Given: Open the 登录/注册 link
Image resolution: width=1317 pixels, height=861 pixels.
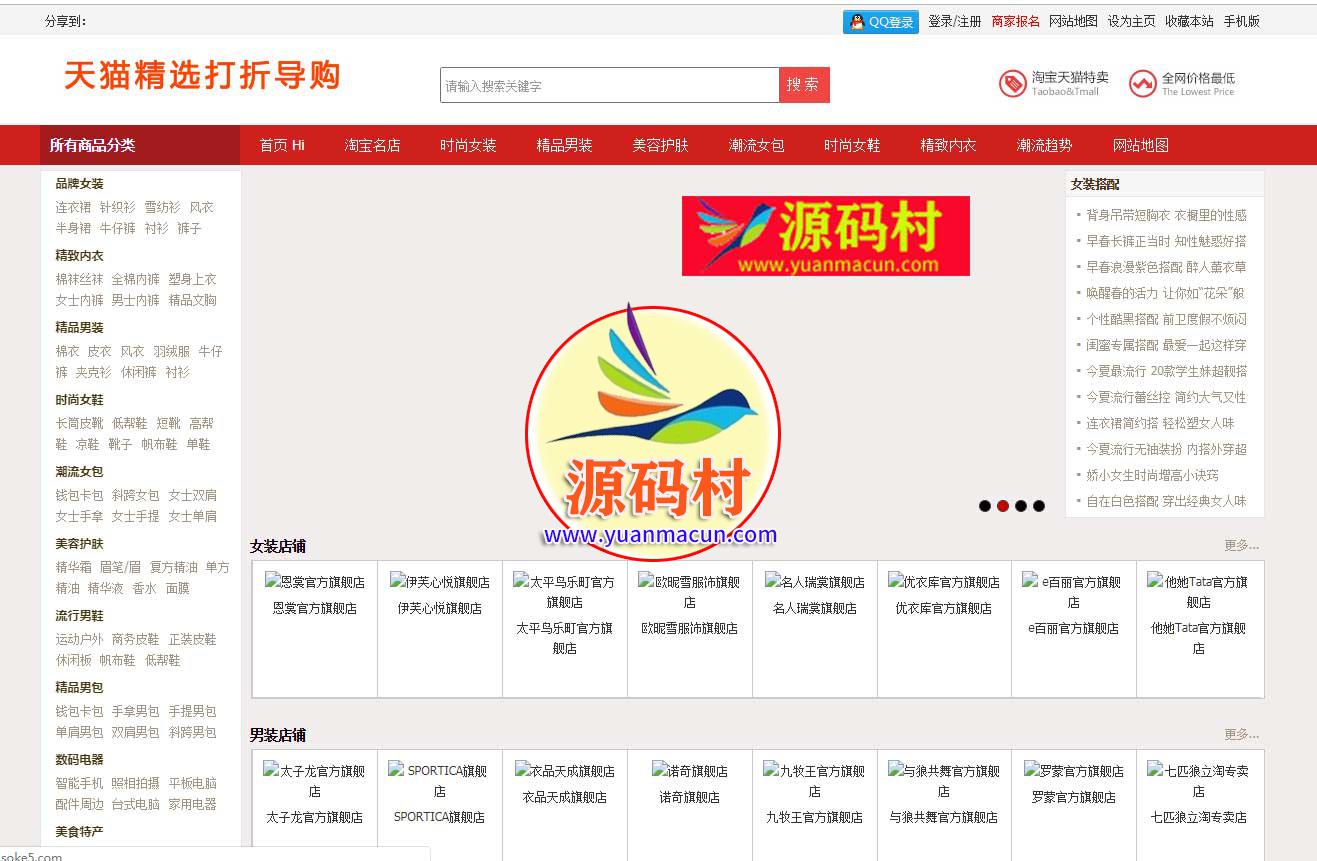Looking at the screenshot, I should pyautogui.click(x=954, y=21).
